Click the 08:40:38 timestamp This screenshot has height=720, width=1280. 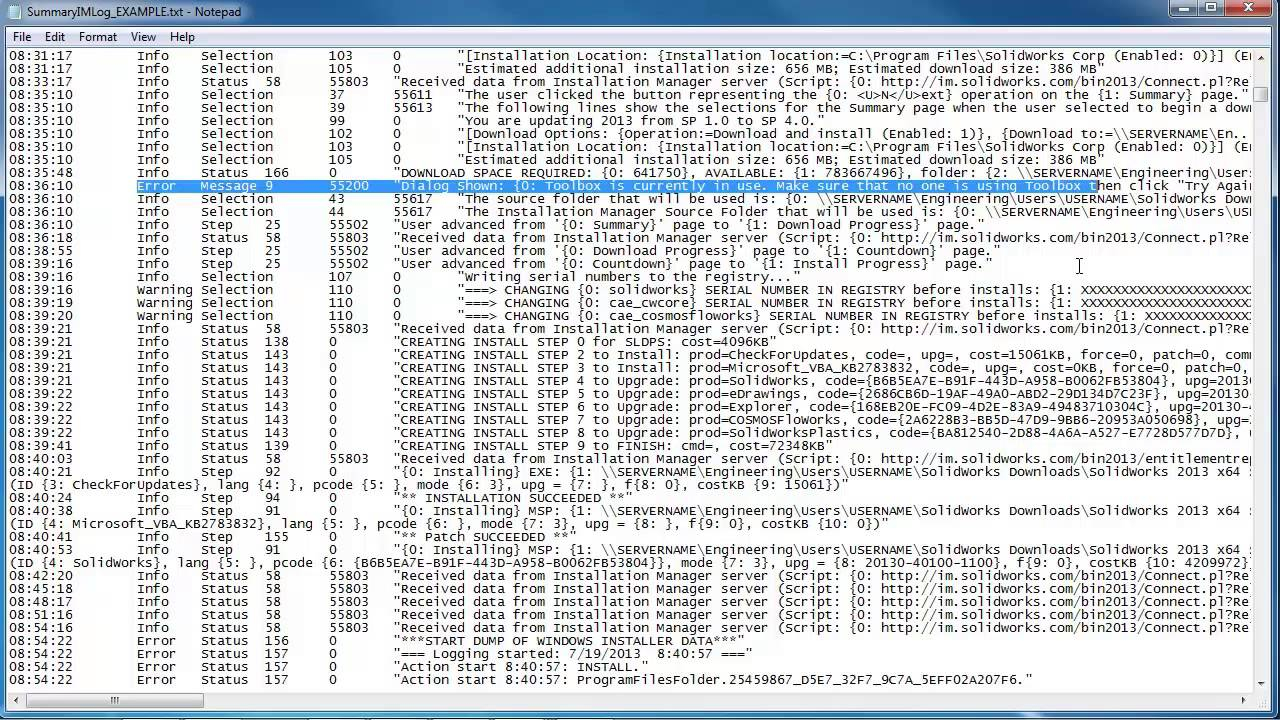41,511
